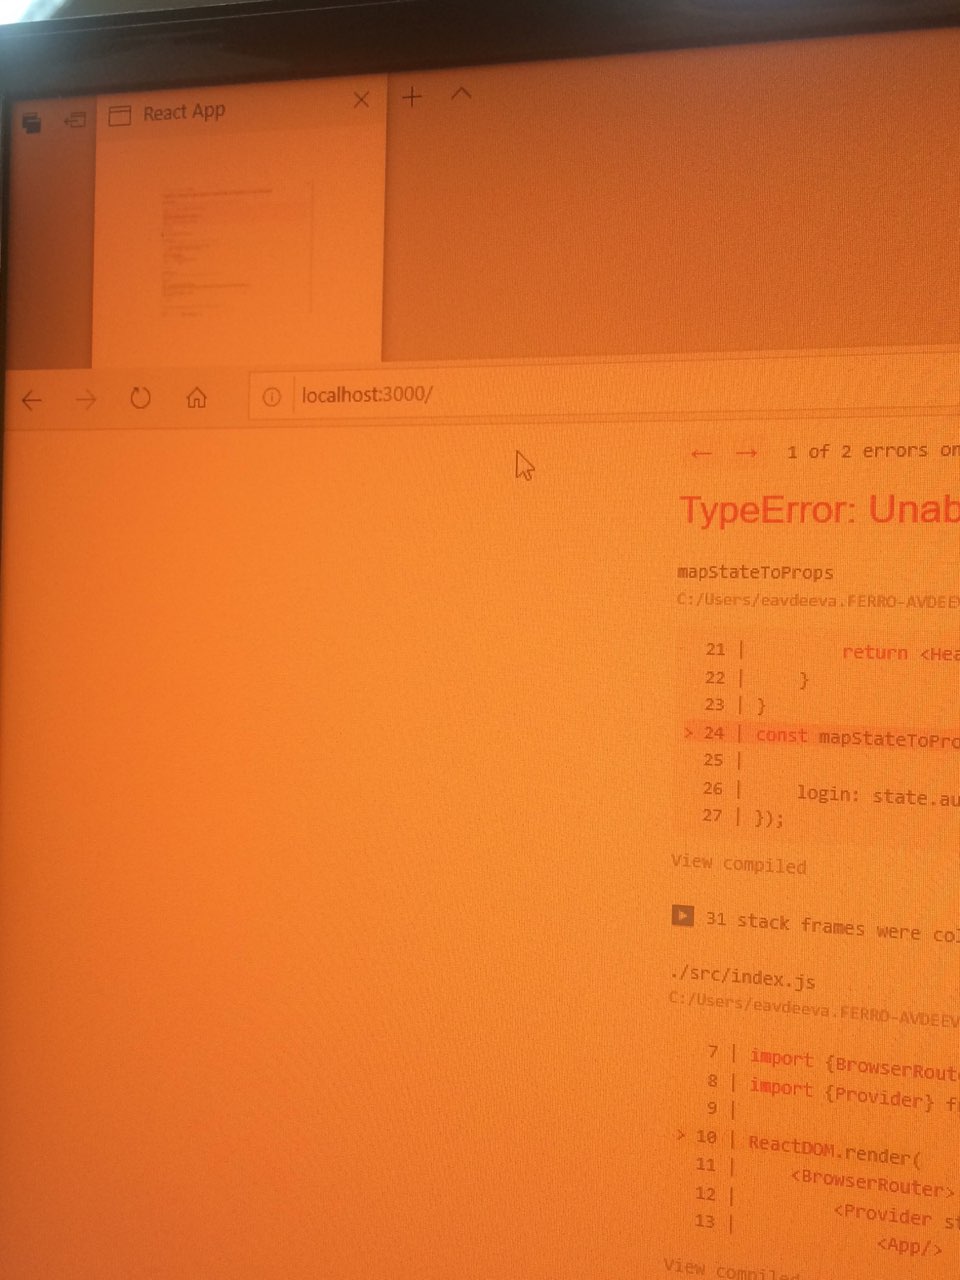This screenshot has width=960, height=1280.
Task: Open a new tab with plus button
Action: point(412,96)
